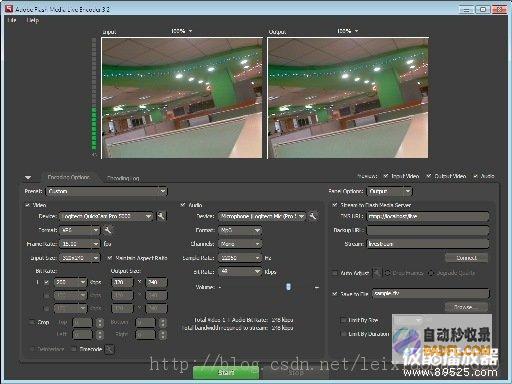The height and width of the screenshot is (384, 512).
Task: Open the video Format dropdown
Action: coord(79,230)
